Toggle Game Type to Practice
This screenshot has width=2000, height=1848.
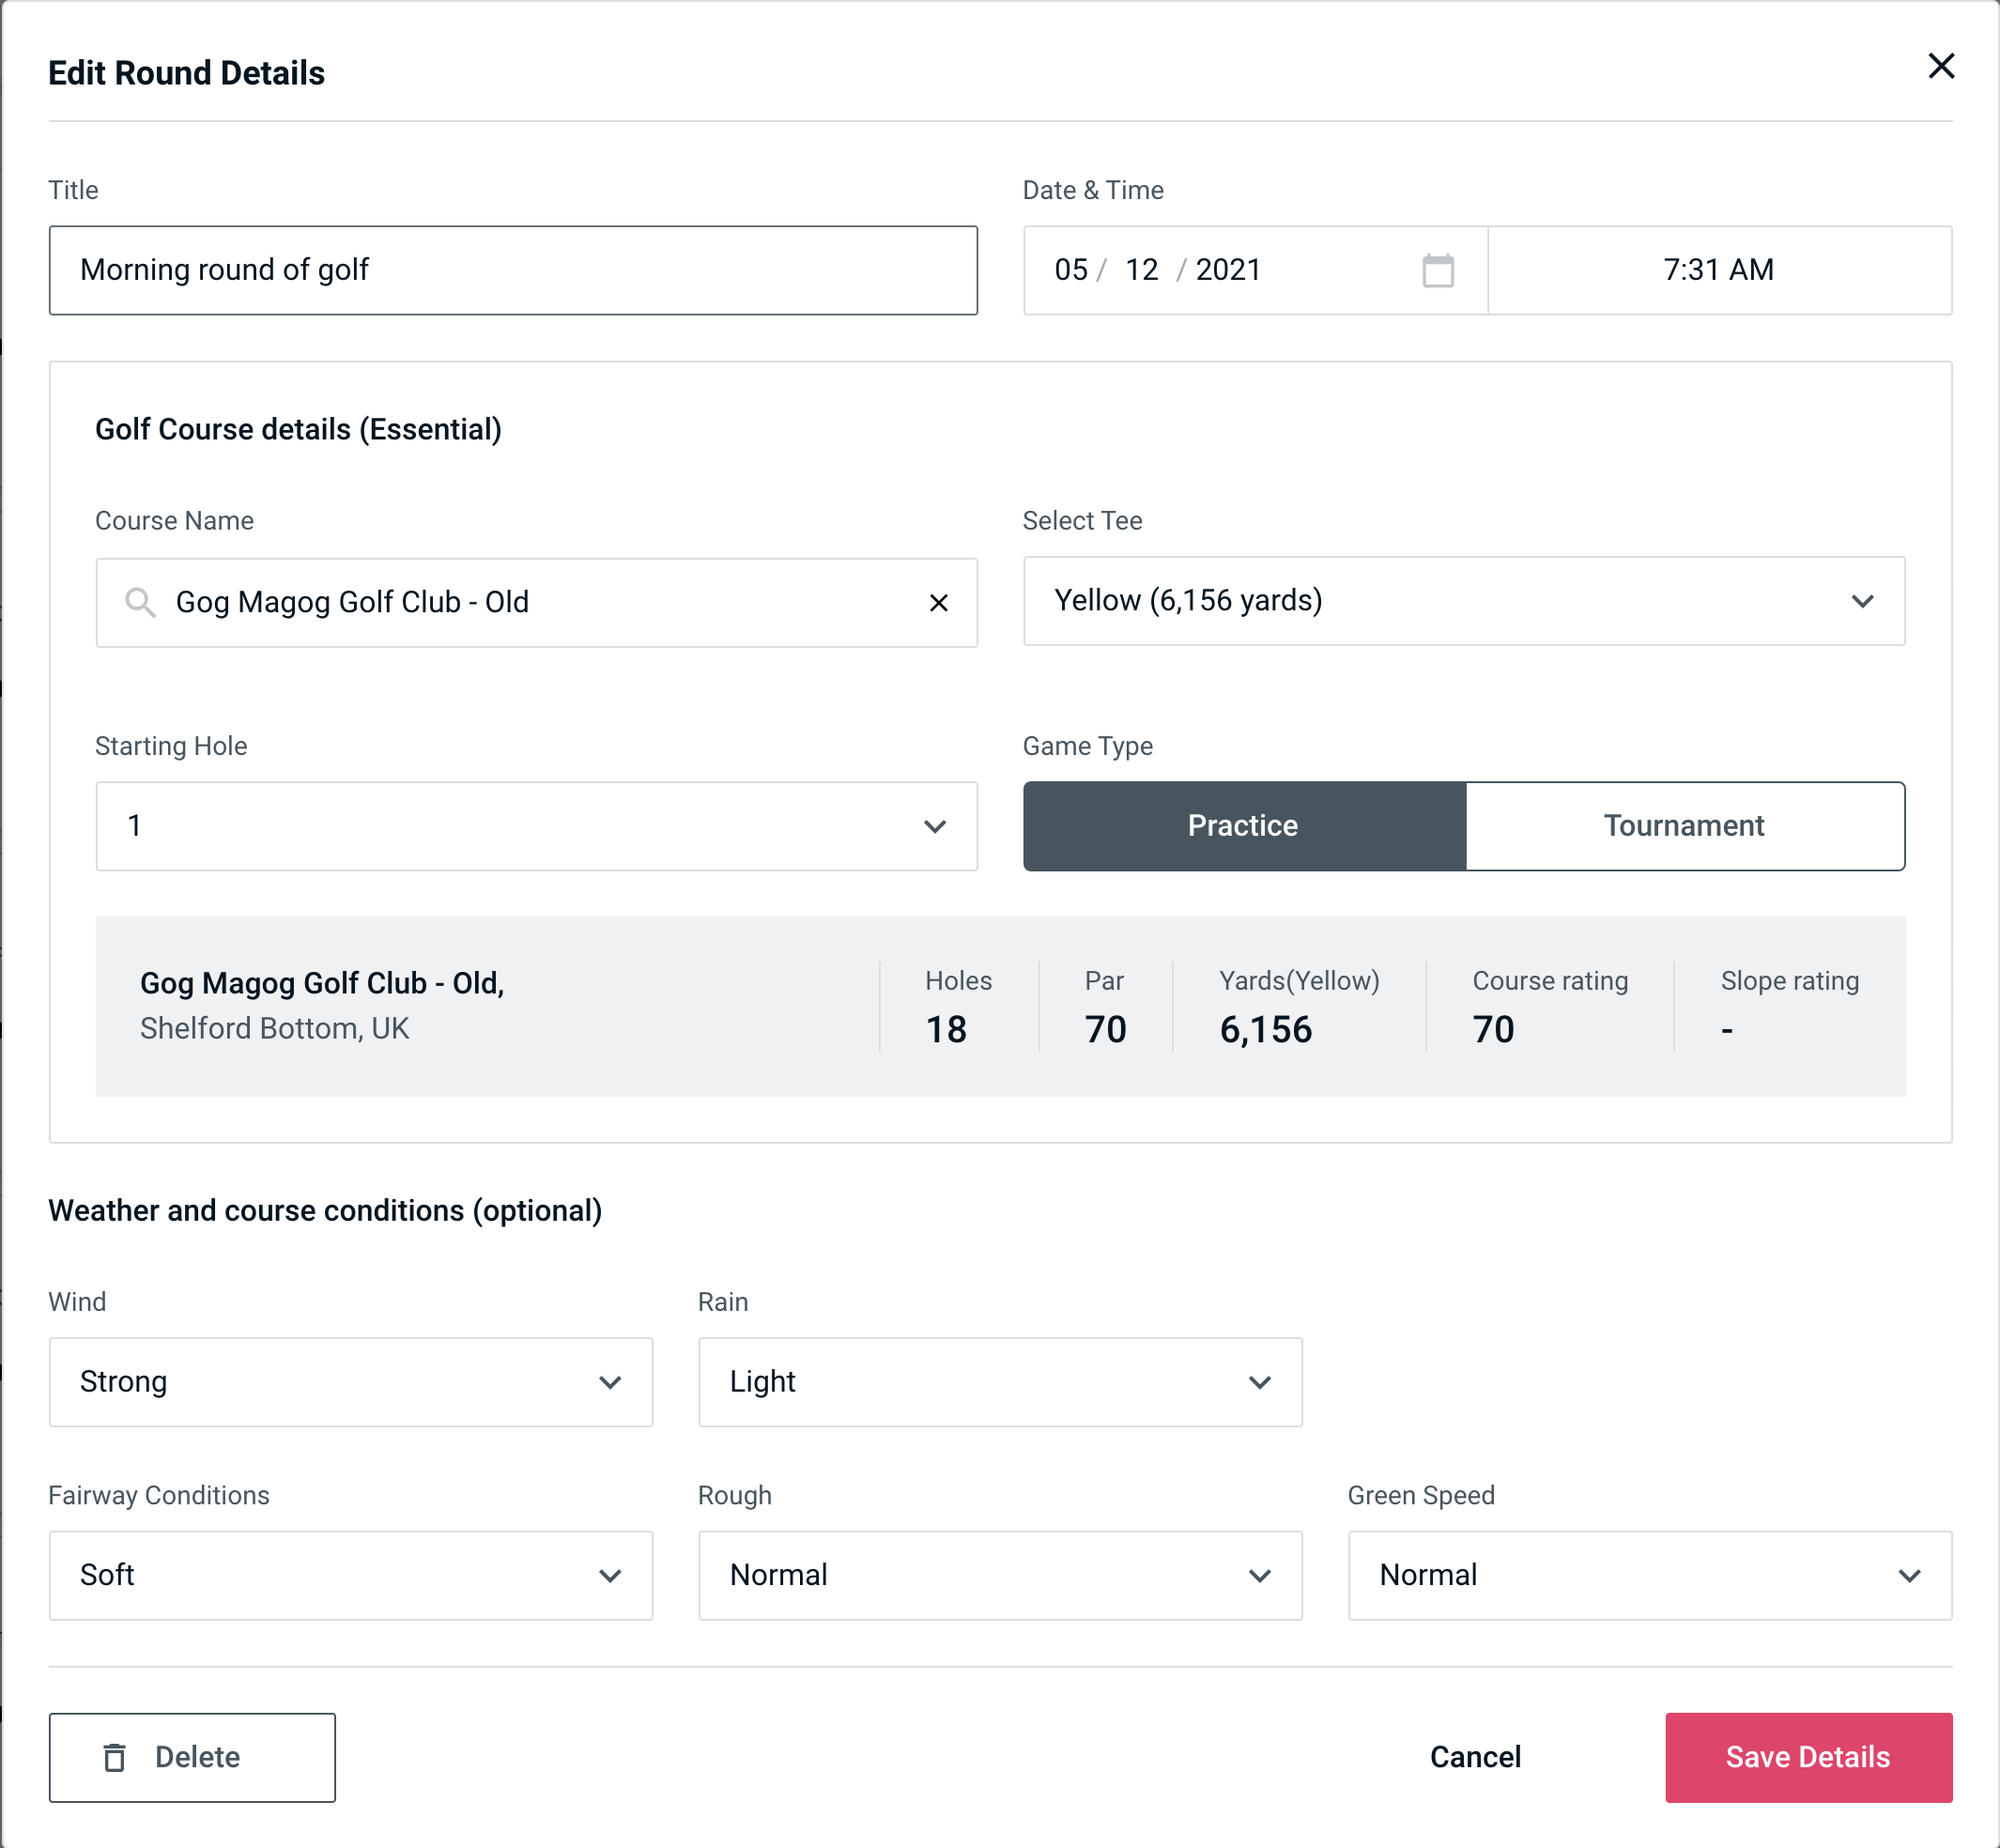1244,825
